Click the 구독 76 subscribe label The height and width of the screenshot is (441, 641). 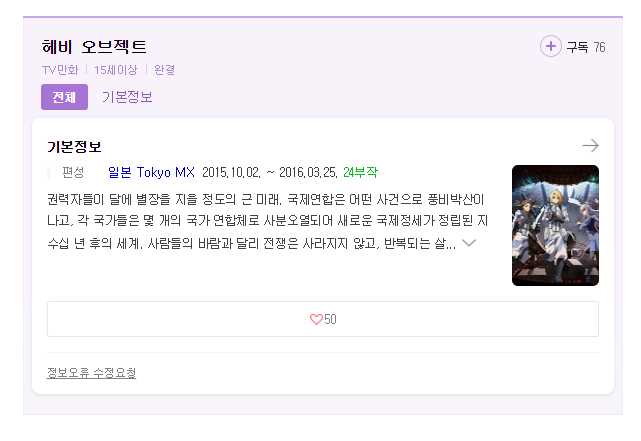point(585,47)
